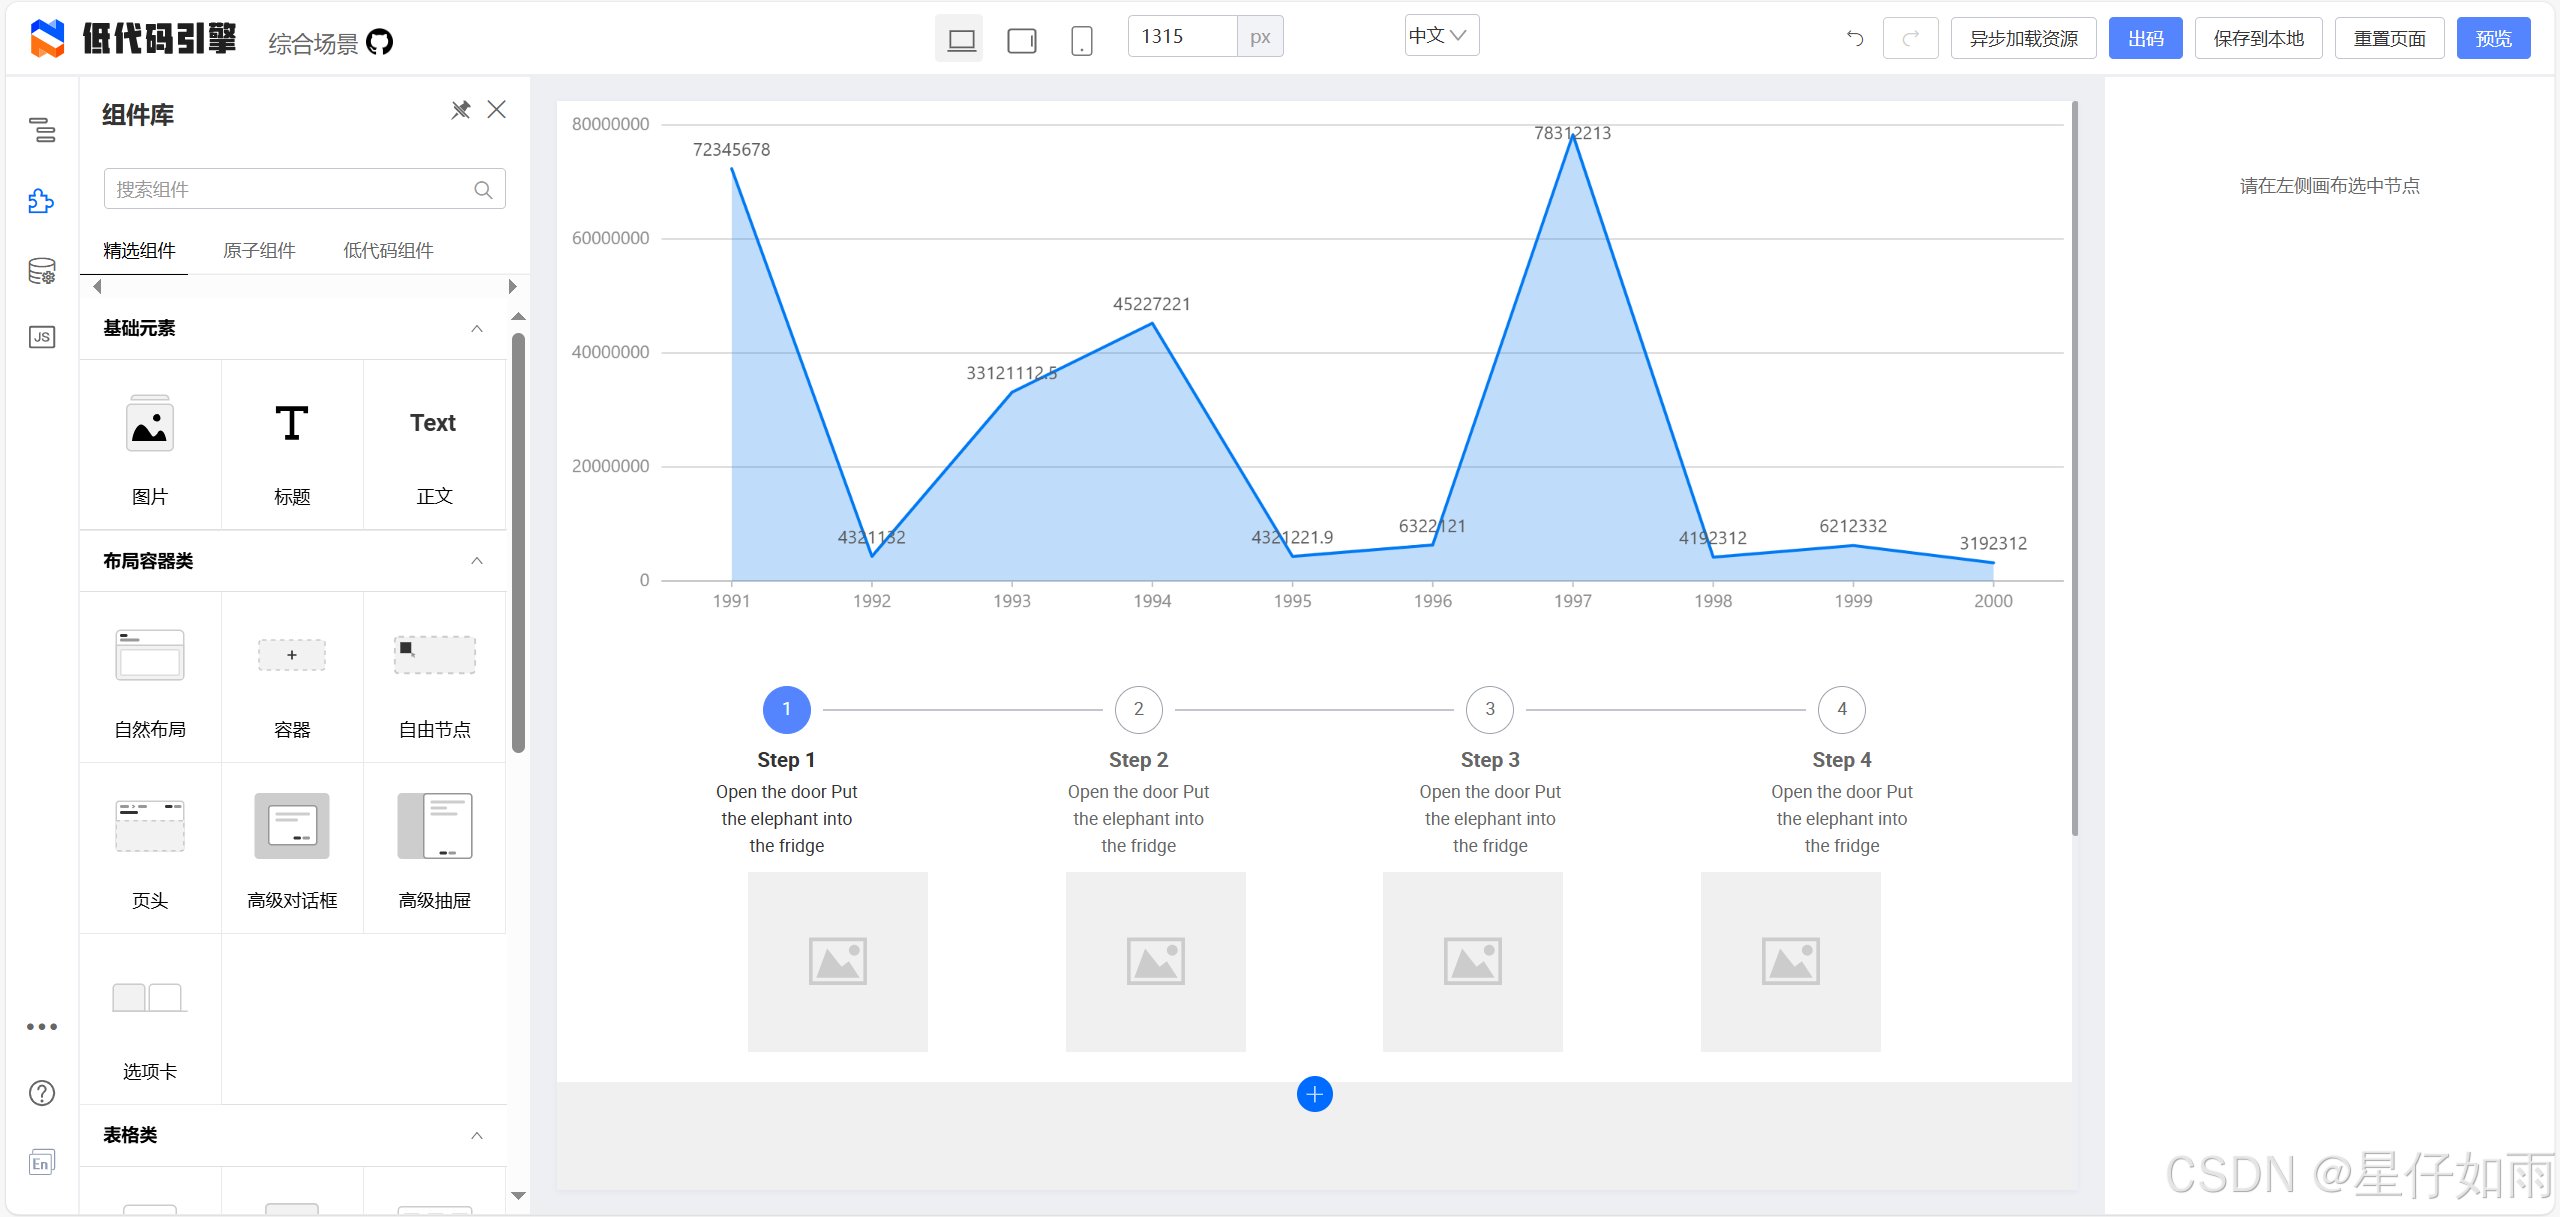Switch to tablet preview device icon
The height and width of the screenshot is (1217, 2560).
[x=1021, y=40]
